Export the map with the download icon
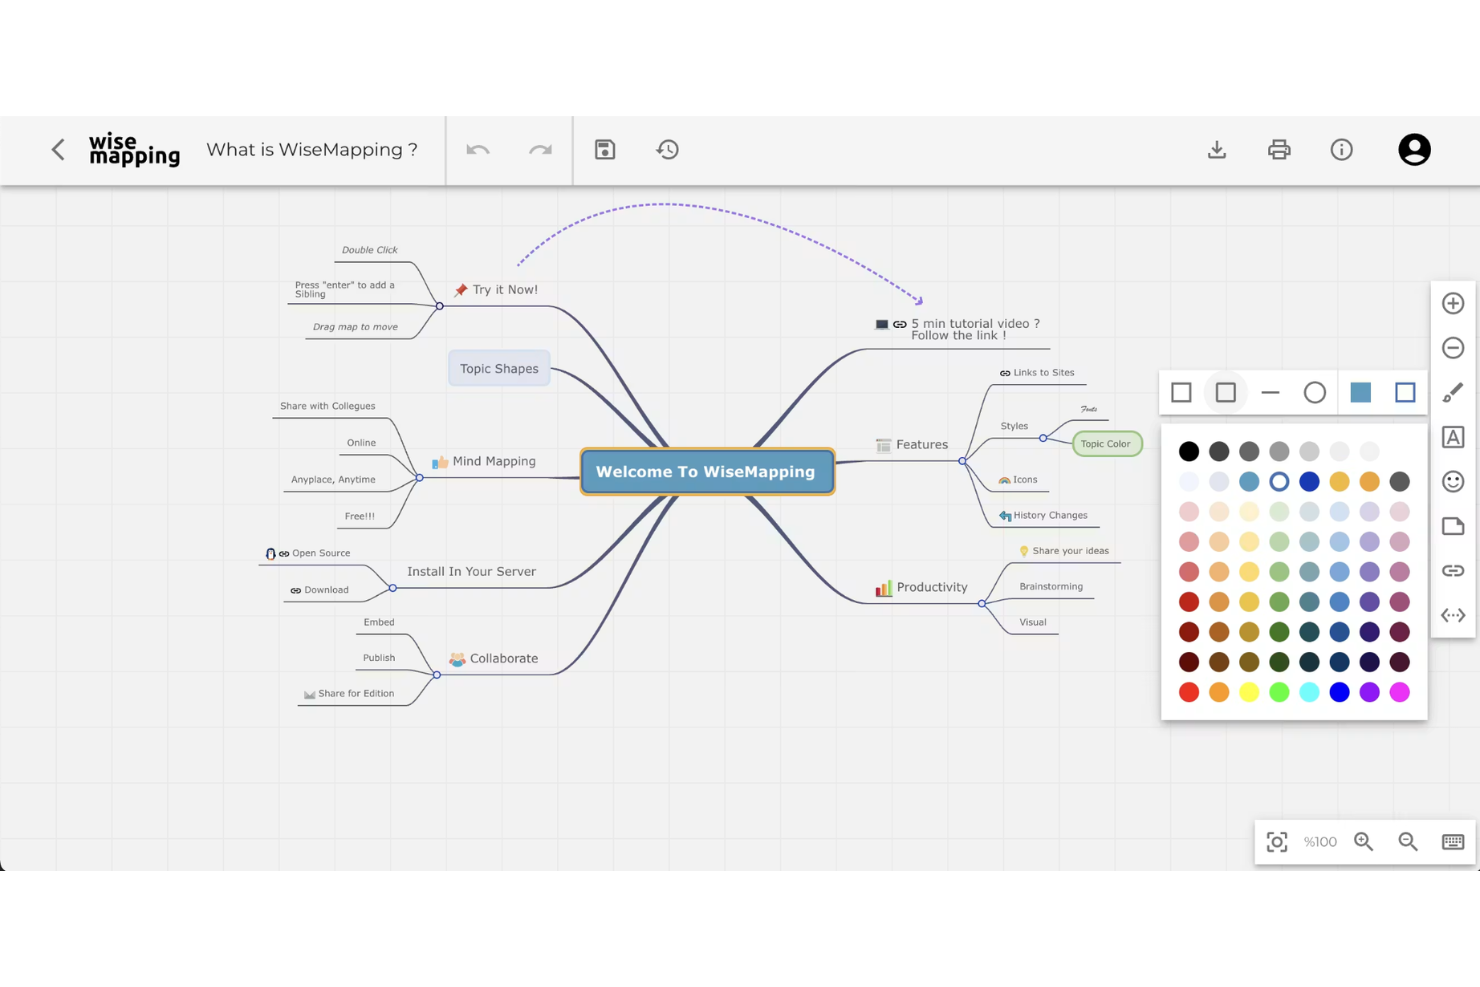1480x987 pixels. (1217, 150)
